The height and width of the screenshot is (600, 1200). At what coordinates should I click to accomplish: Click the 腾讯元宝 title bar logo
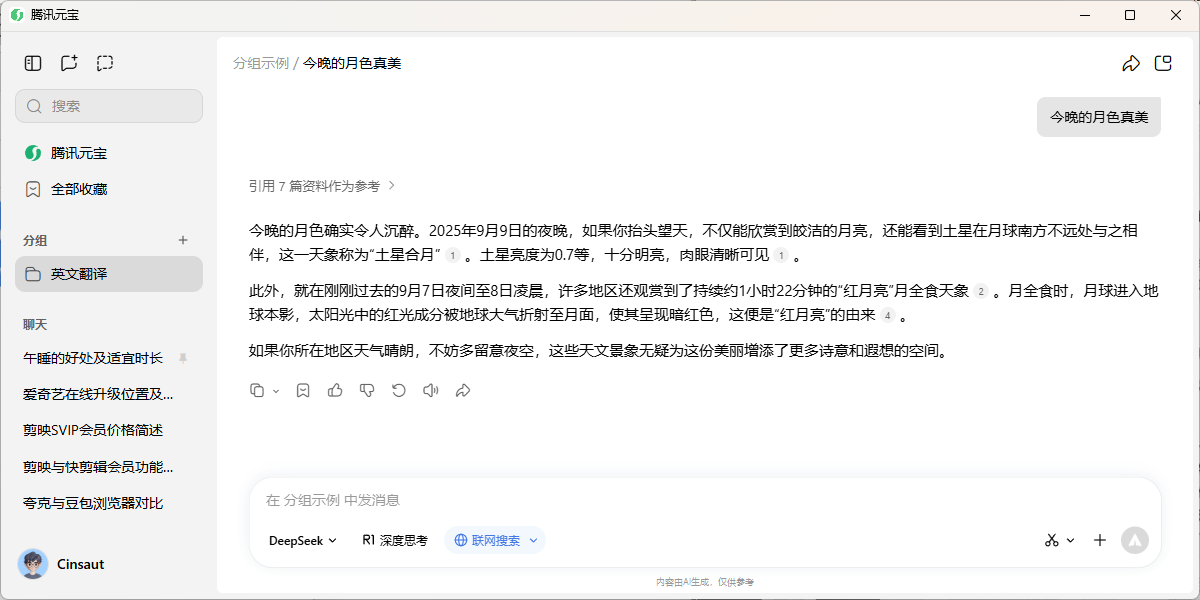16,15
